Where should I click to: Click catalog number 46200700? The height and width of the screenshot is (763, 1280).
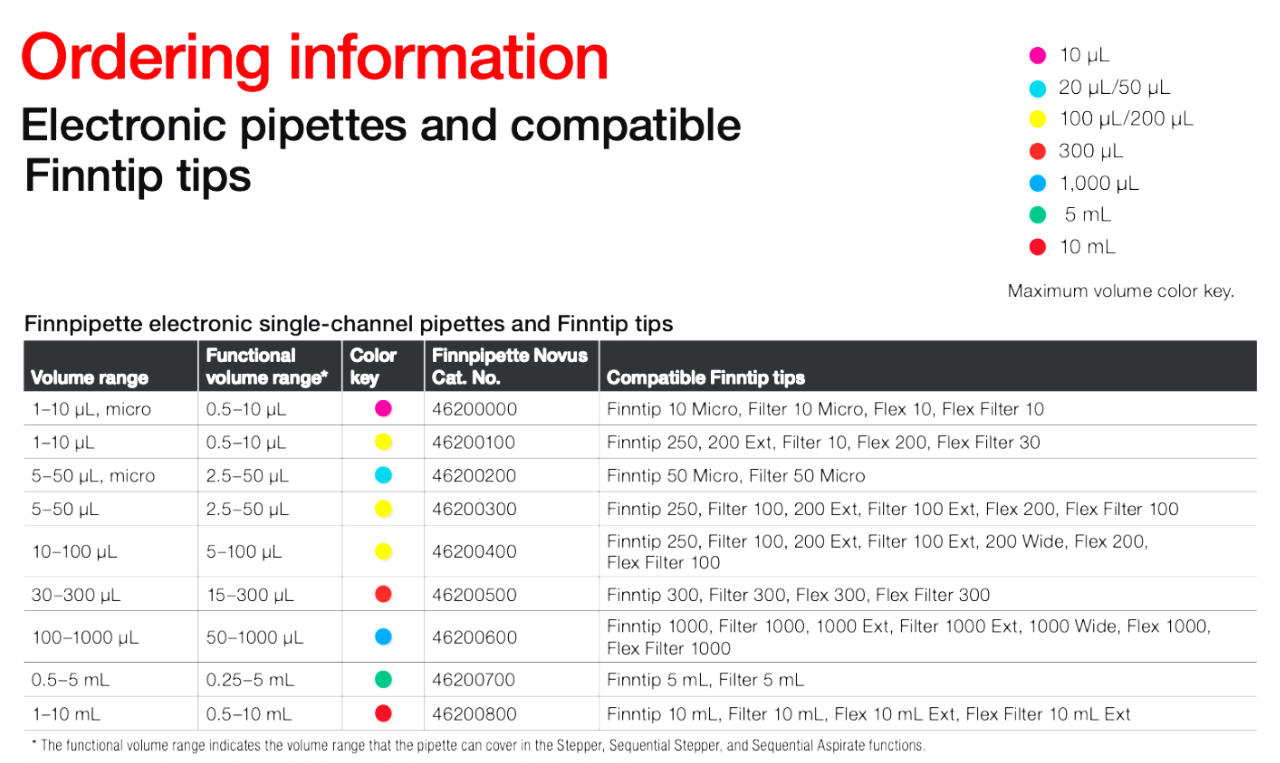pyautogui.click(x=475, y=680)
